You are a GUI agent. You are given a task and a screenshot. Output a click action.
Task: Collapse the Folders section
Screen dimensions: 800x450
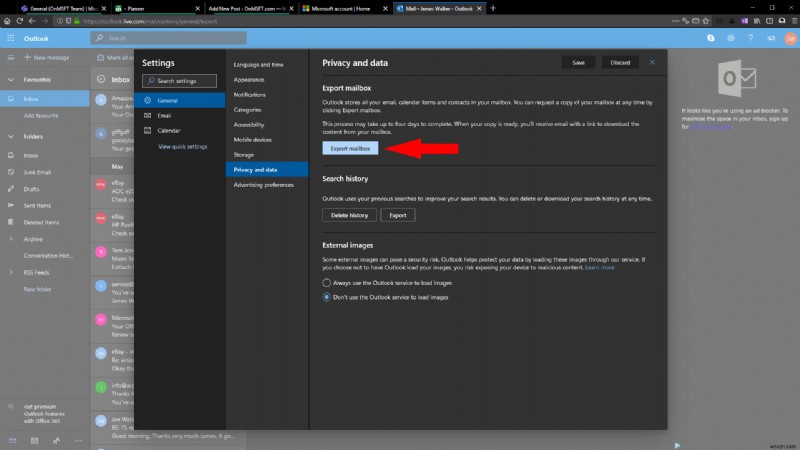tap(9, 136)
